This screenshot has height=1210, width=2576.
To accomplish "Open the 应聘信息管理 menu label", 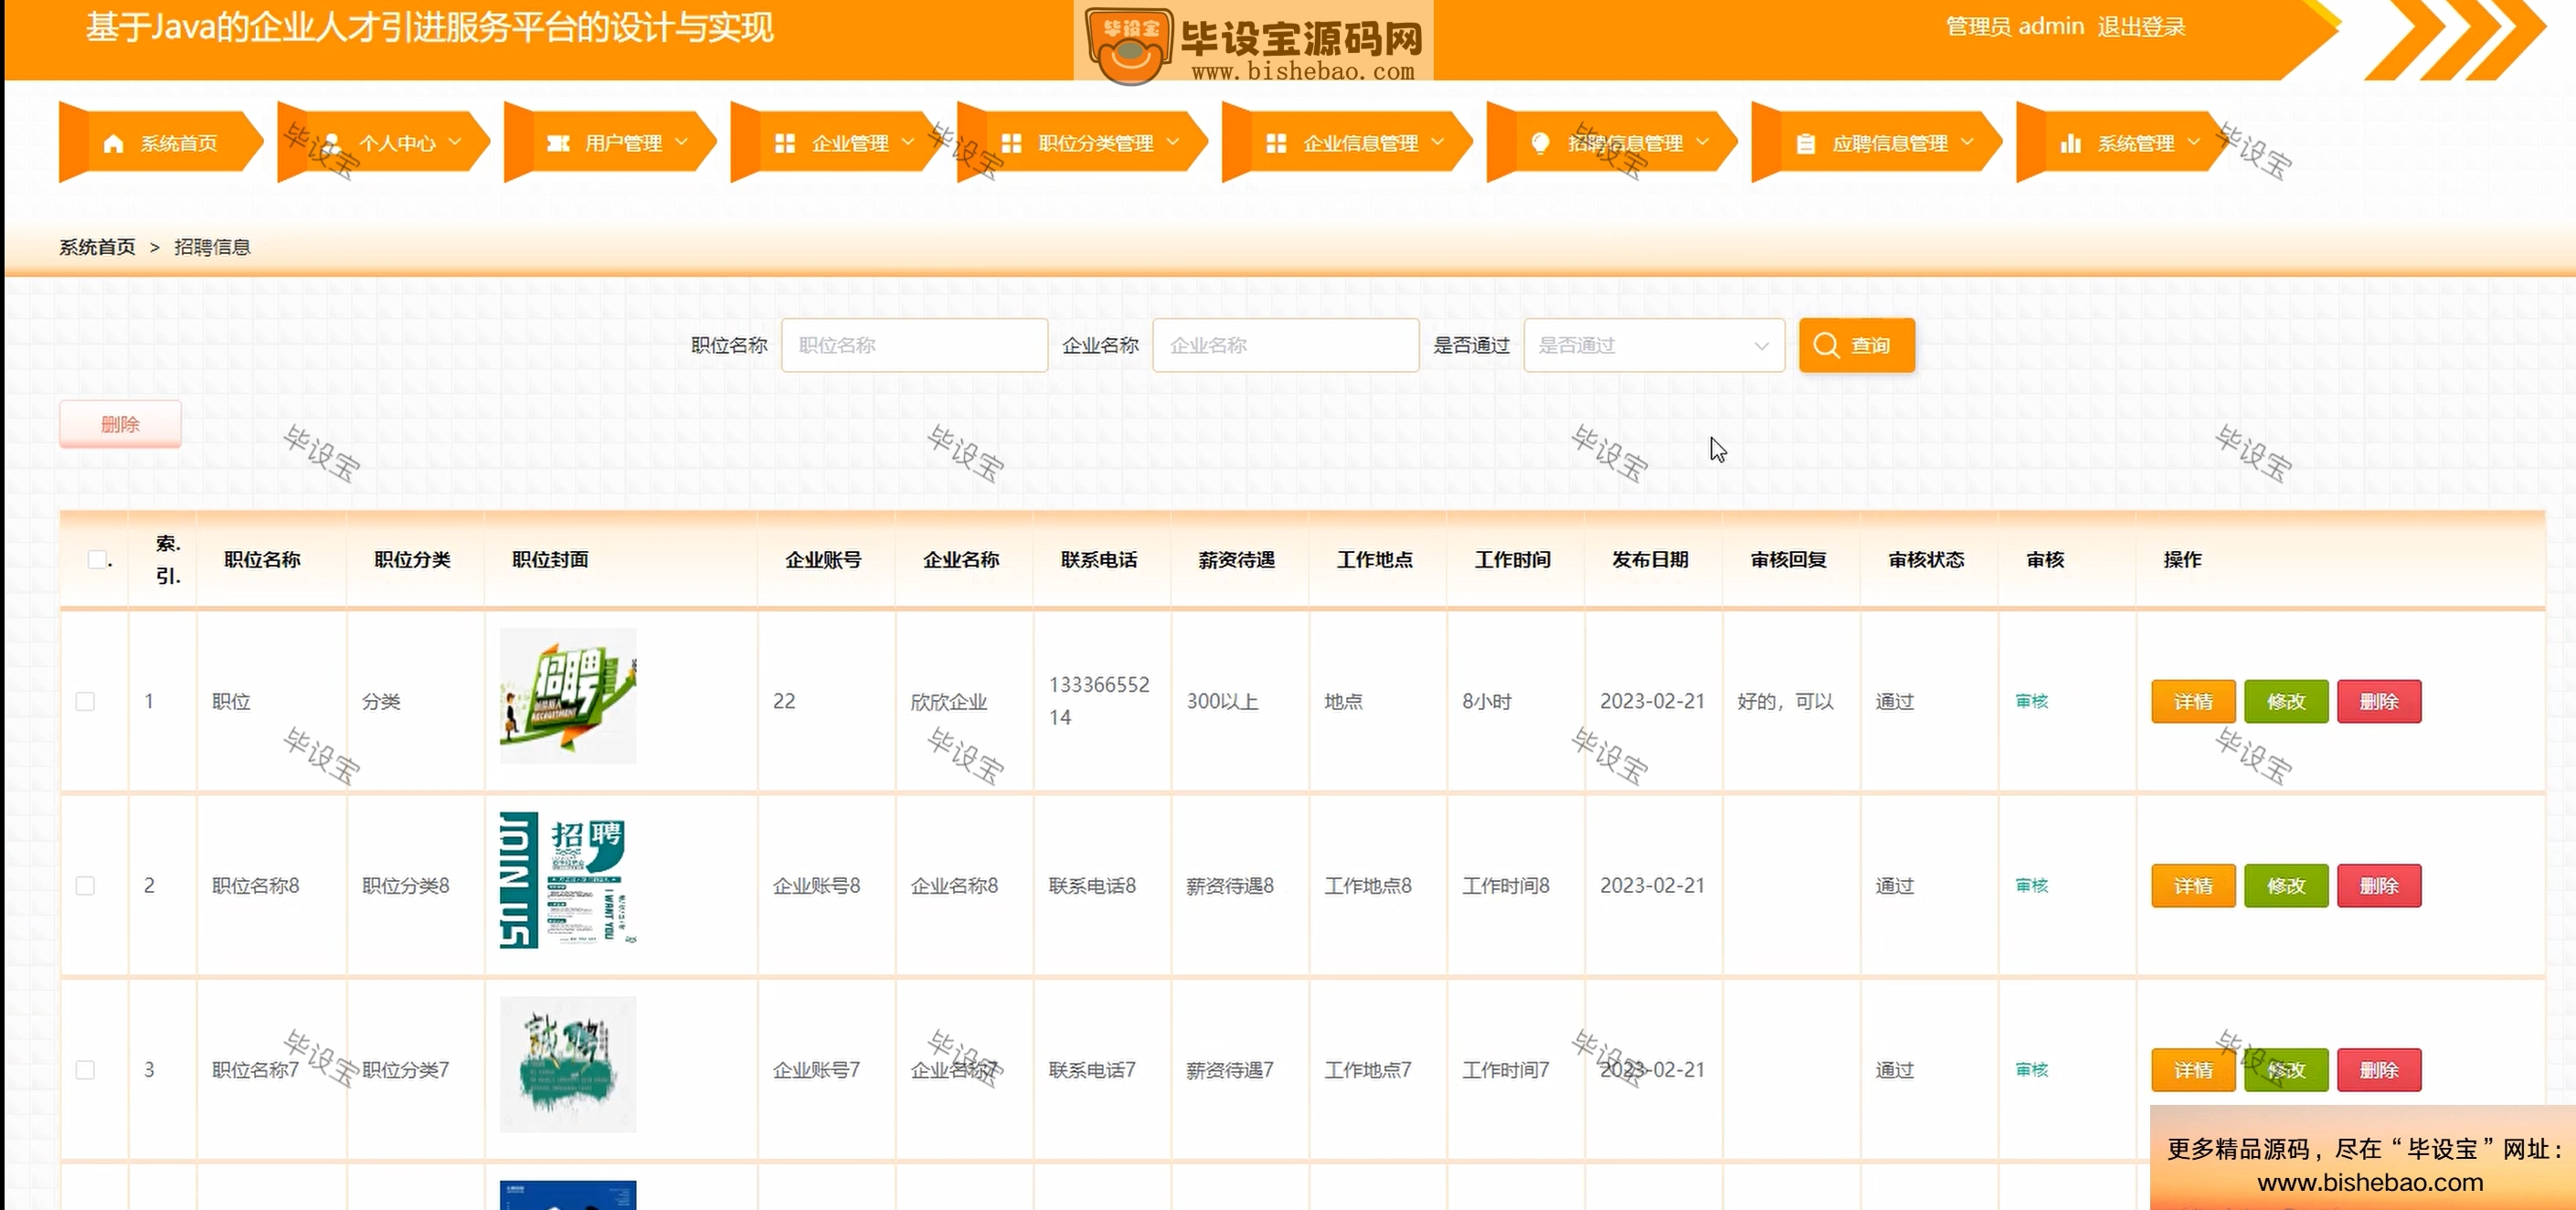I will pos(1890,144).
